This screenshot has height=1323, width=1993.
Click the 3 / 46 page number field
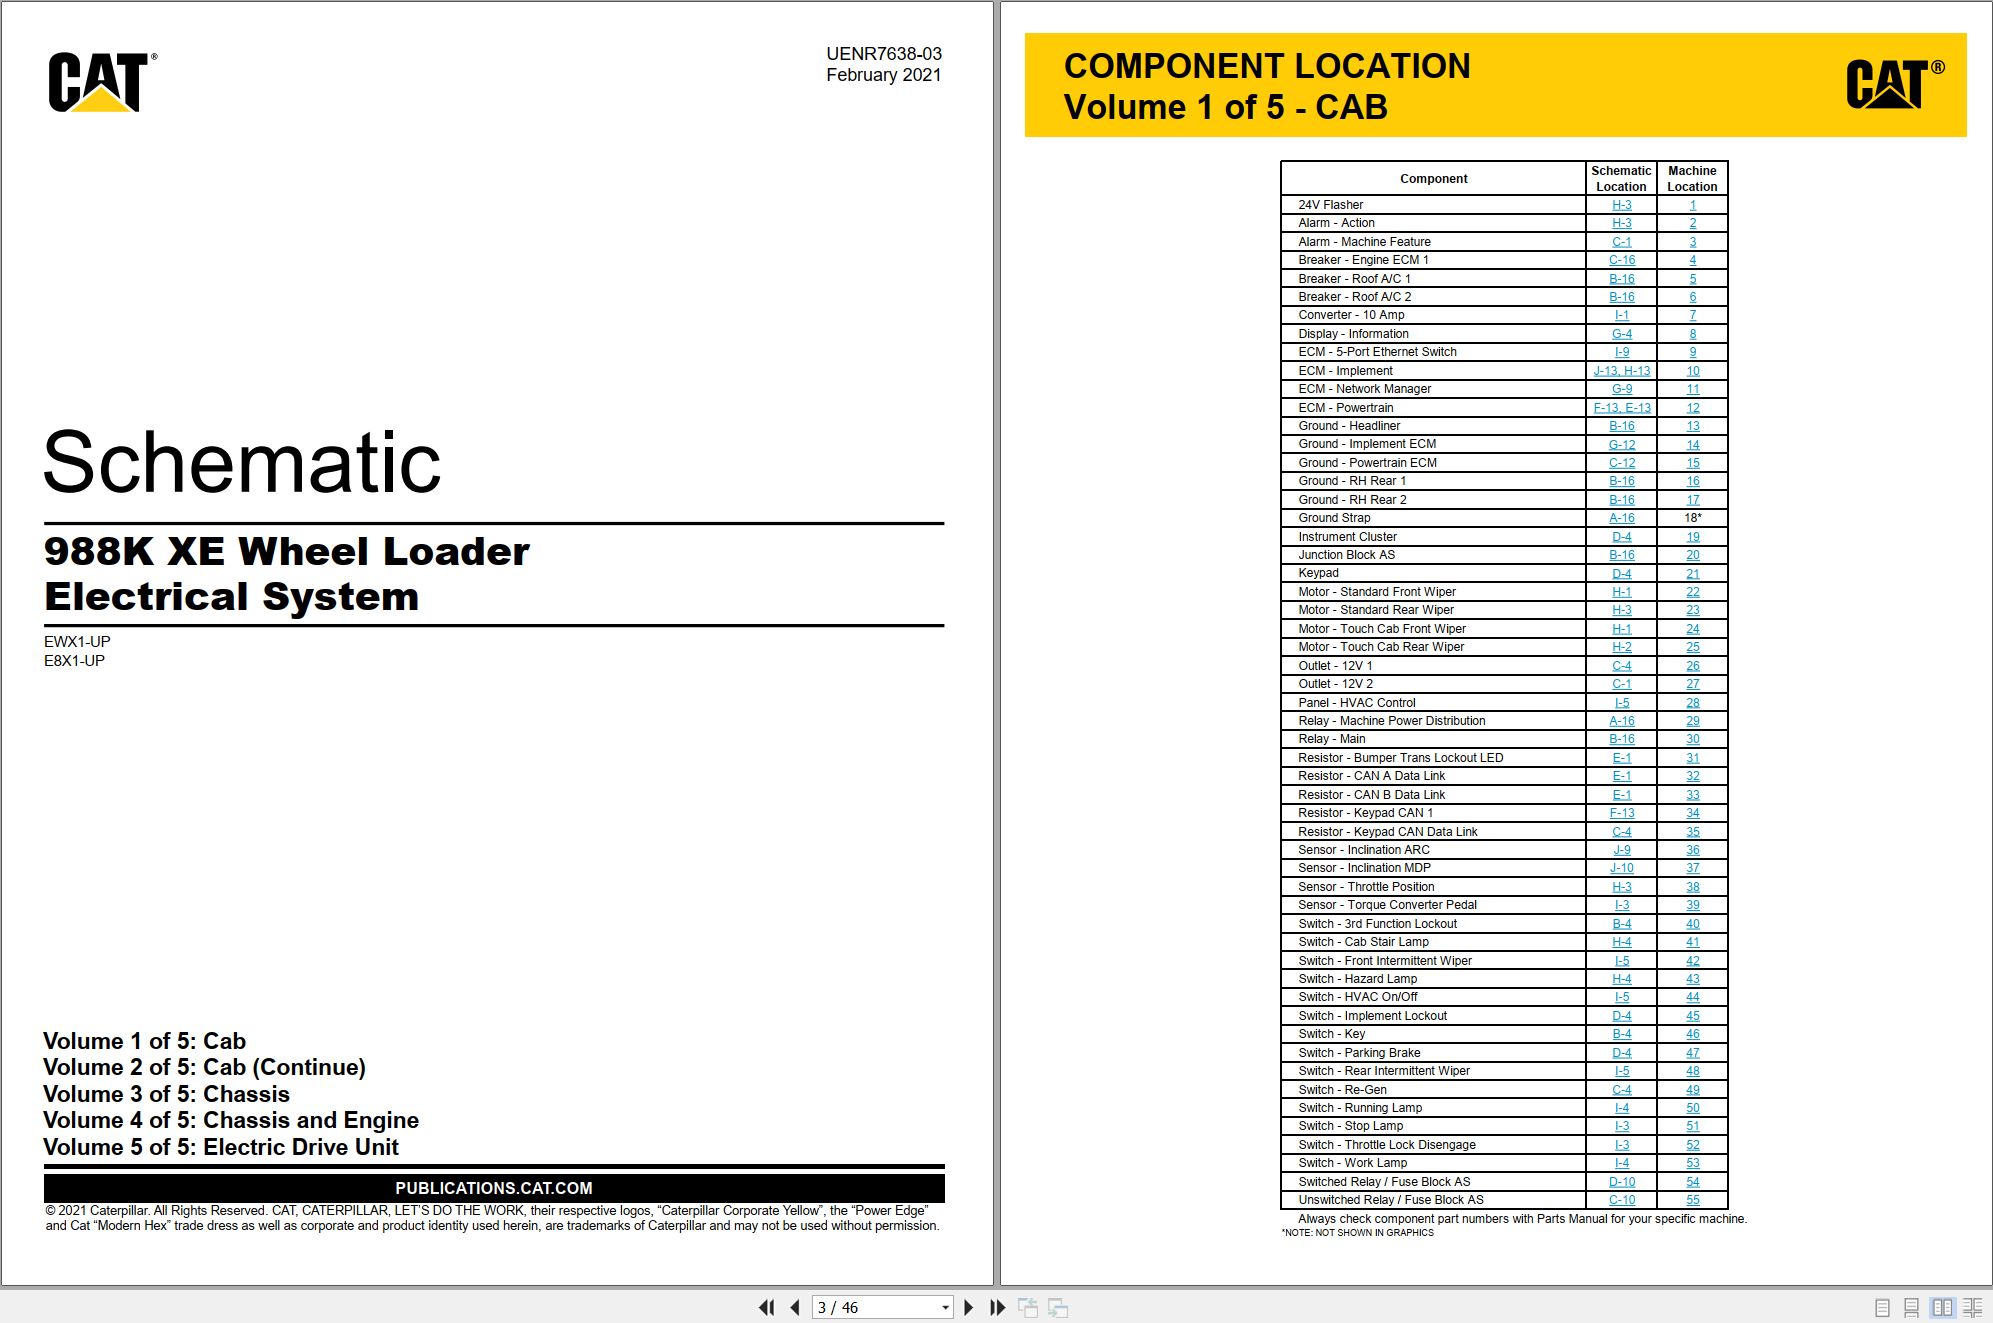[x=875, y=1307]
